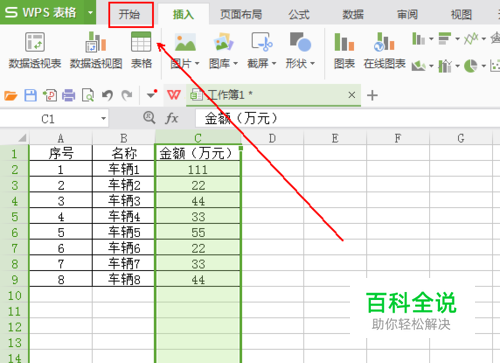Select cell containing 车辆8
The image size is (500, 363).
click(x=124, y=279)
